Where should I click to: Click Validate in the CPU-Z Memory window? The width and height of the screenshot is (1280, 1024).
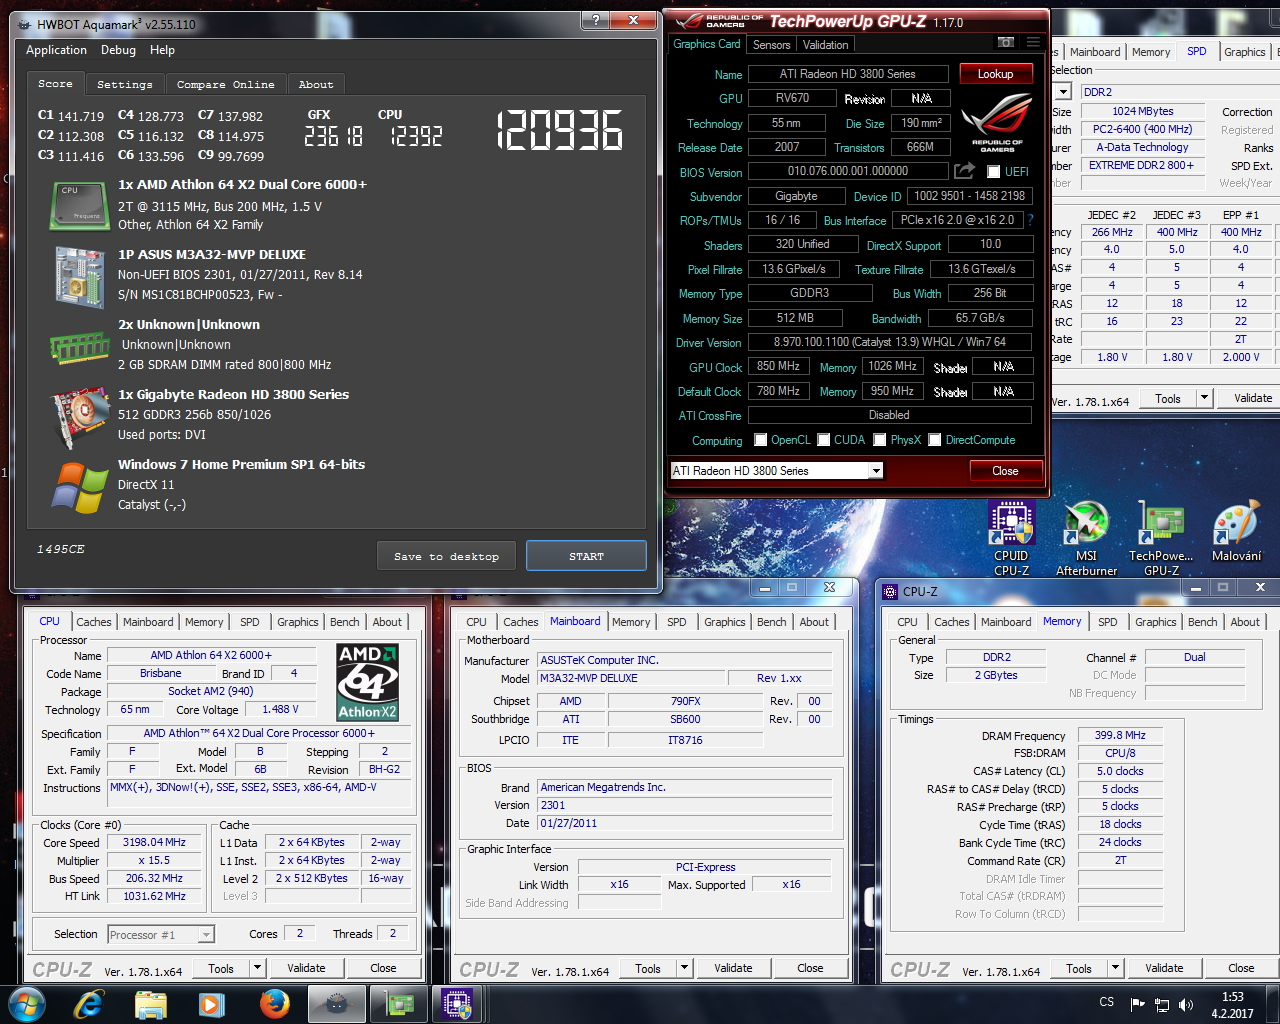click(x=1164, y=968)
